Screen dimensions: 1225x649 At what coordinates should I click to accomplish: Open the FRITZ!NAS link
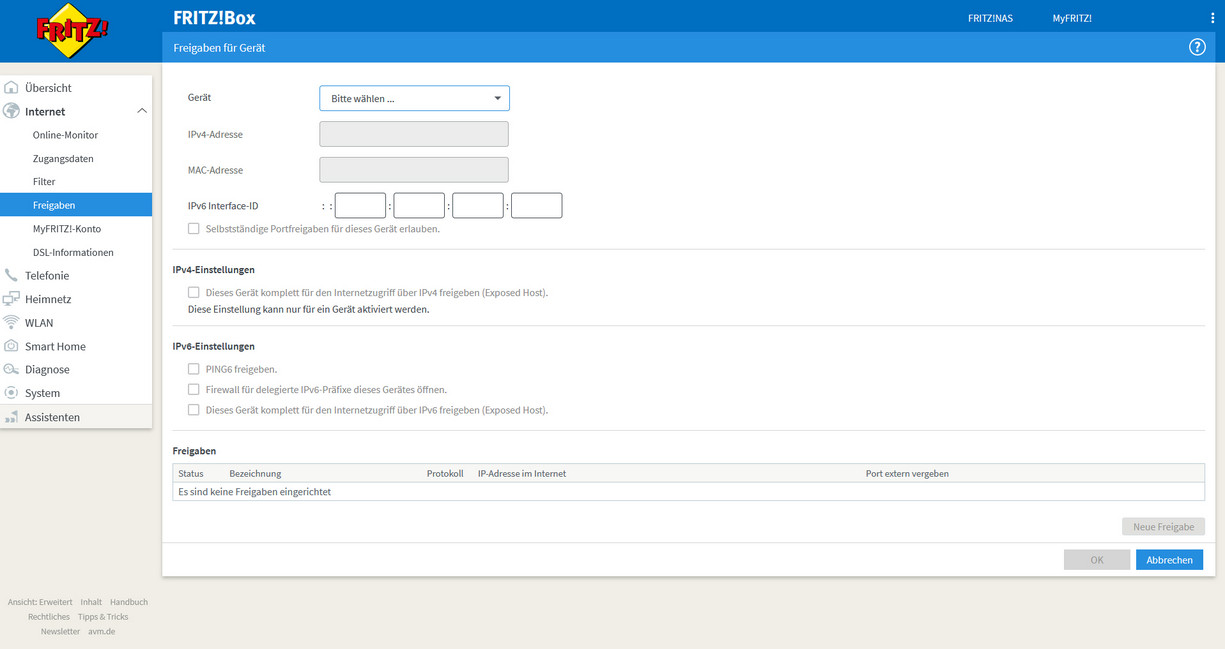(x=990, y=18)
